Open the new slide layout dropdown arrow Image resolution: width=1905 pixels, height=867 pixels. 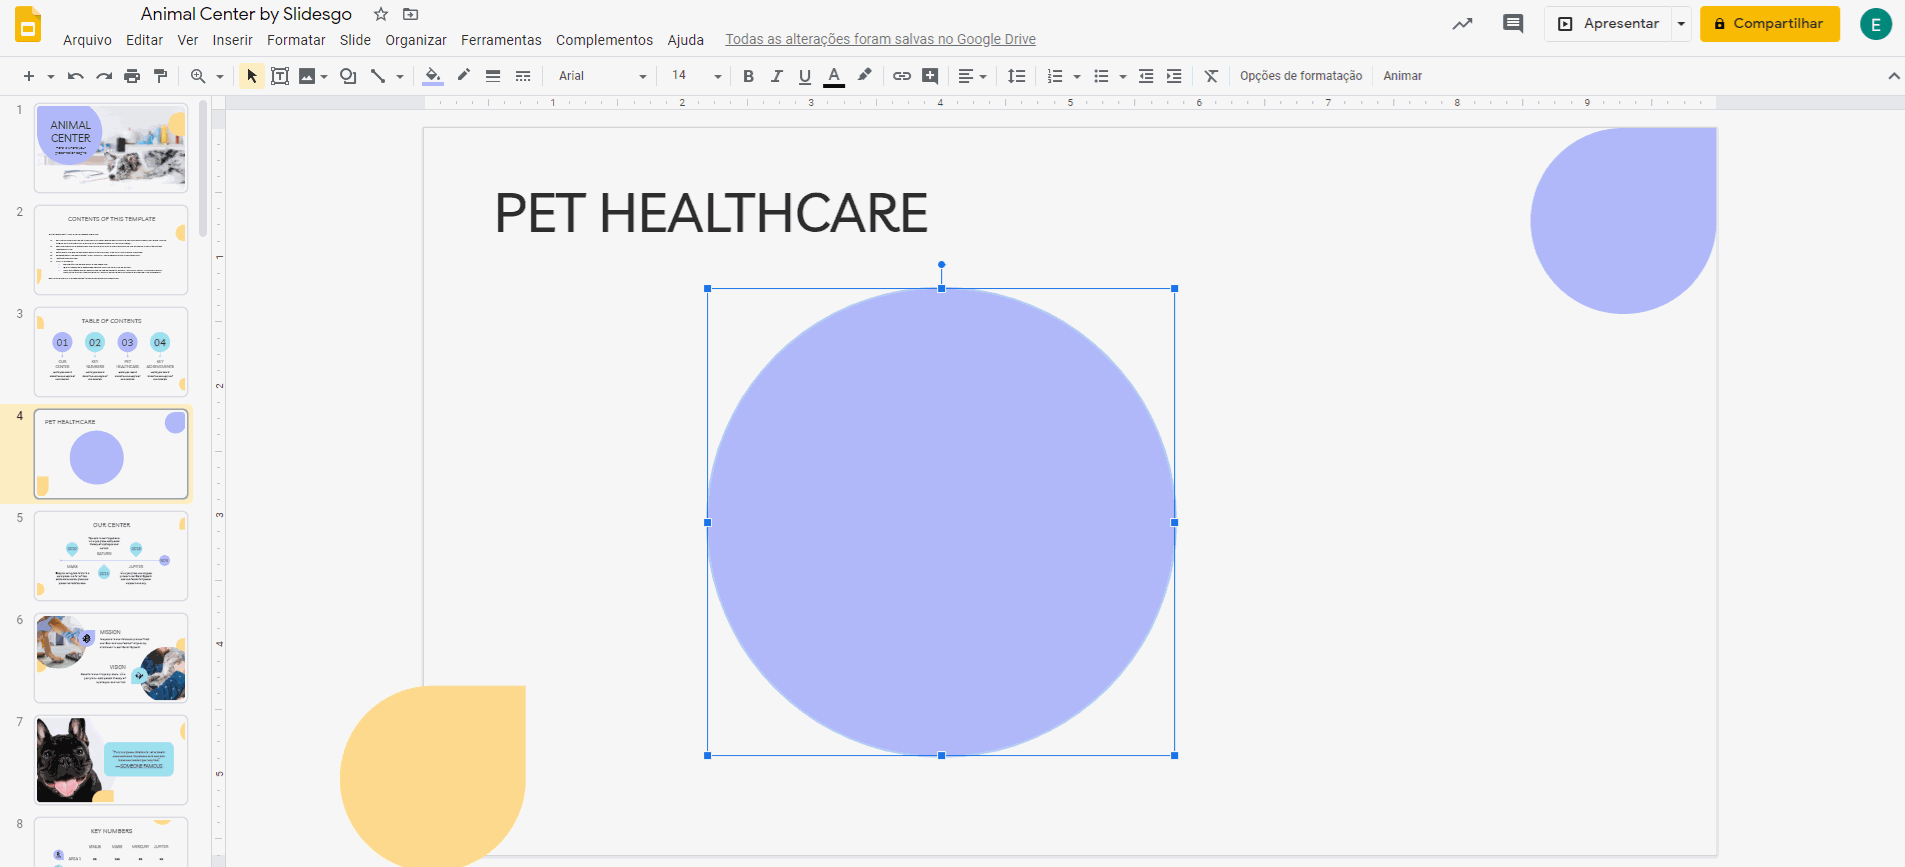(x=50, y=77)
